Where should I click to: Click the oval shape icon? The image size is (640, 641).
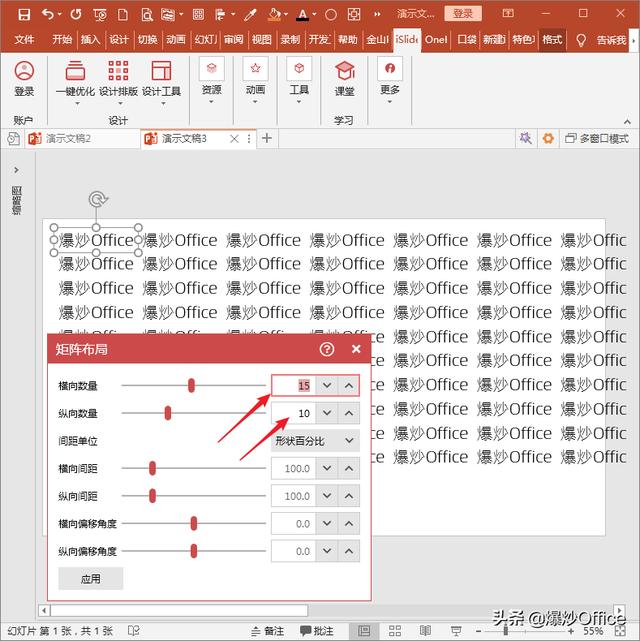point(331,15)
